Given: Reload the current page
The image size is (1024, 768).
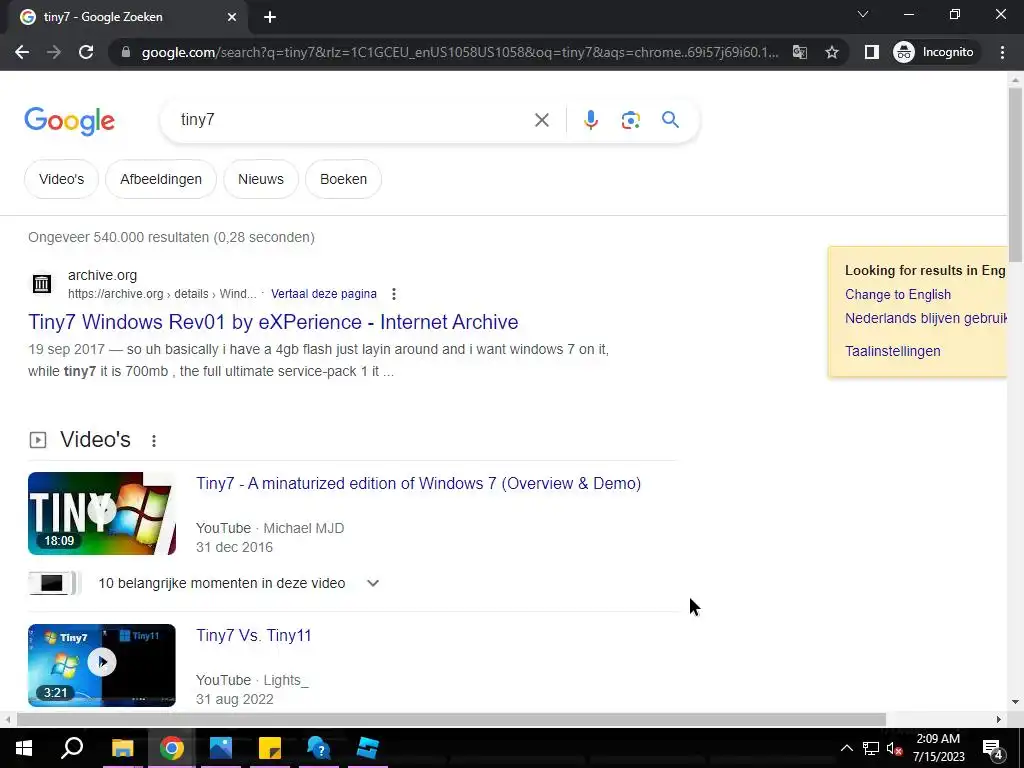Looking at the screenshot, I should pyautogui.click(x=86, y=52).
